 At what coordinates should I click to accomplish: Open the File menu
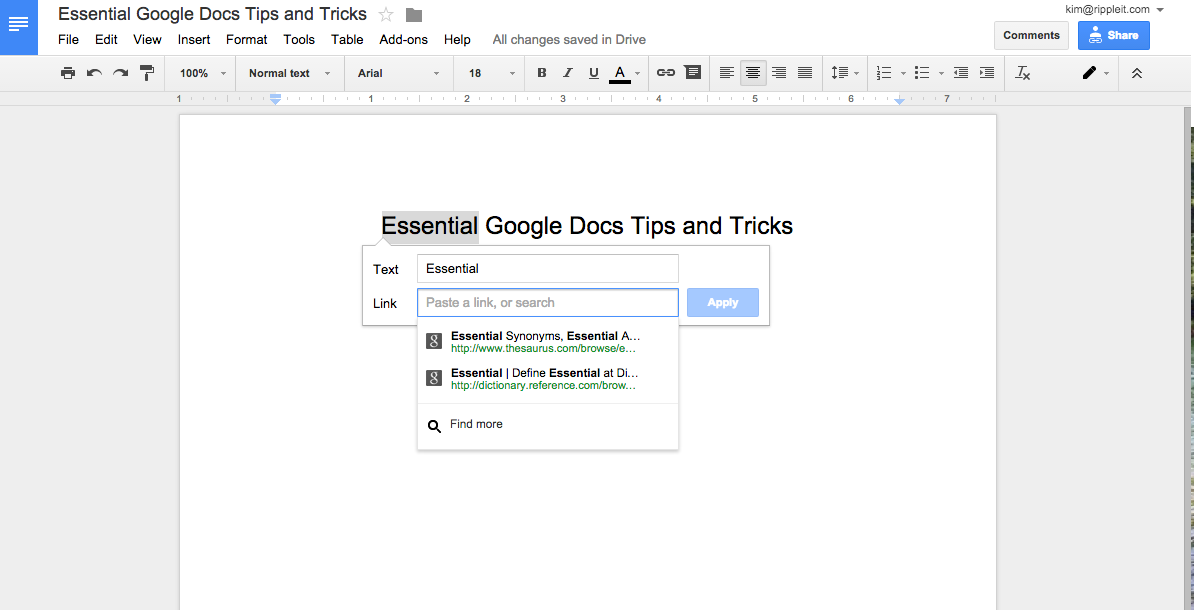(69, 40)
